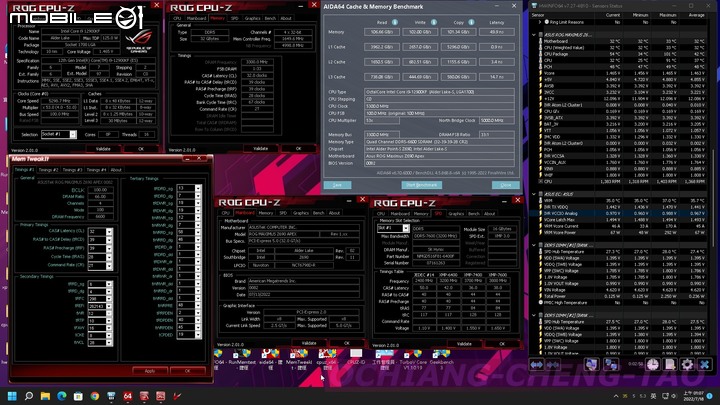Click the AIDA64 Copy column info icon
Viewport: 720px width, 405px height.
pos(471,22)
